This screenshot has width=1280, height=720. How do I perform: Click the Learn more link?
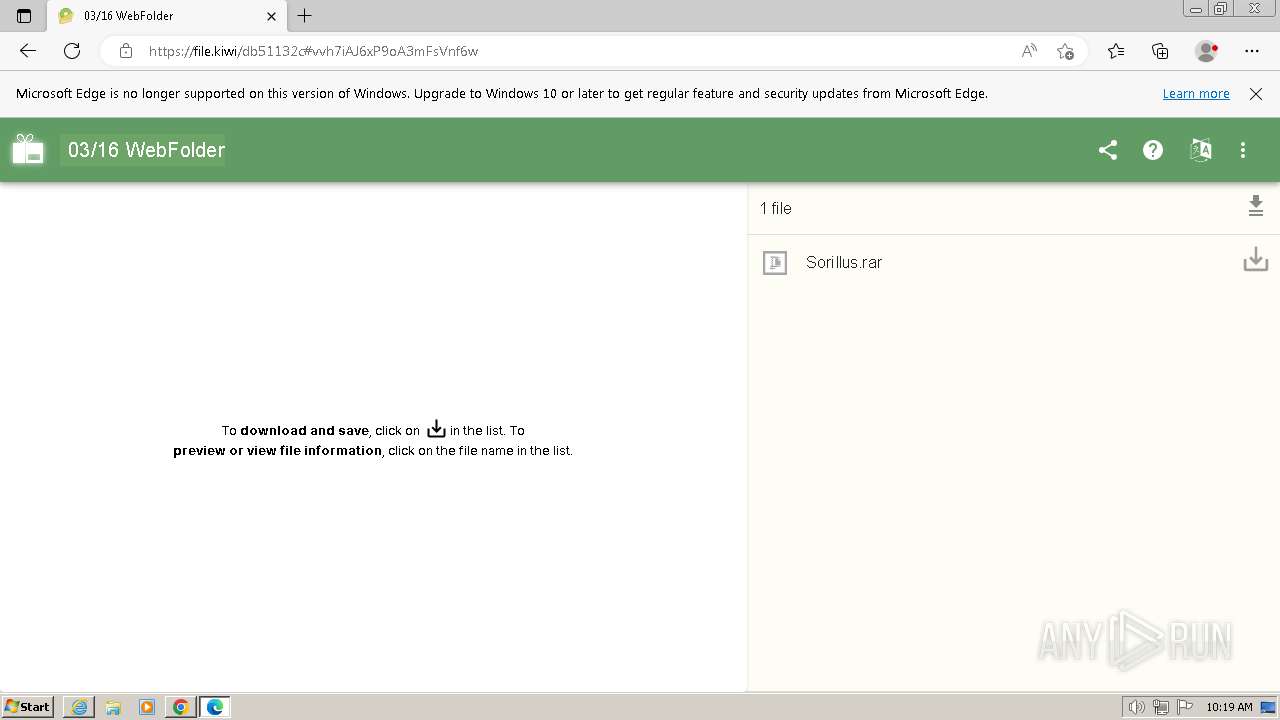(1196, 94)
